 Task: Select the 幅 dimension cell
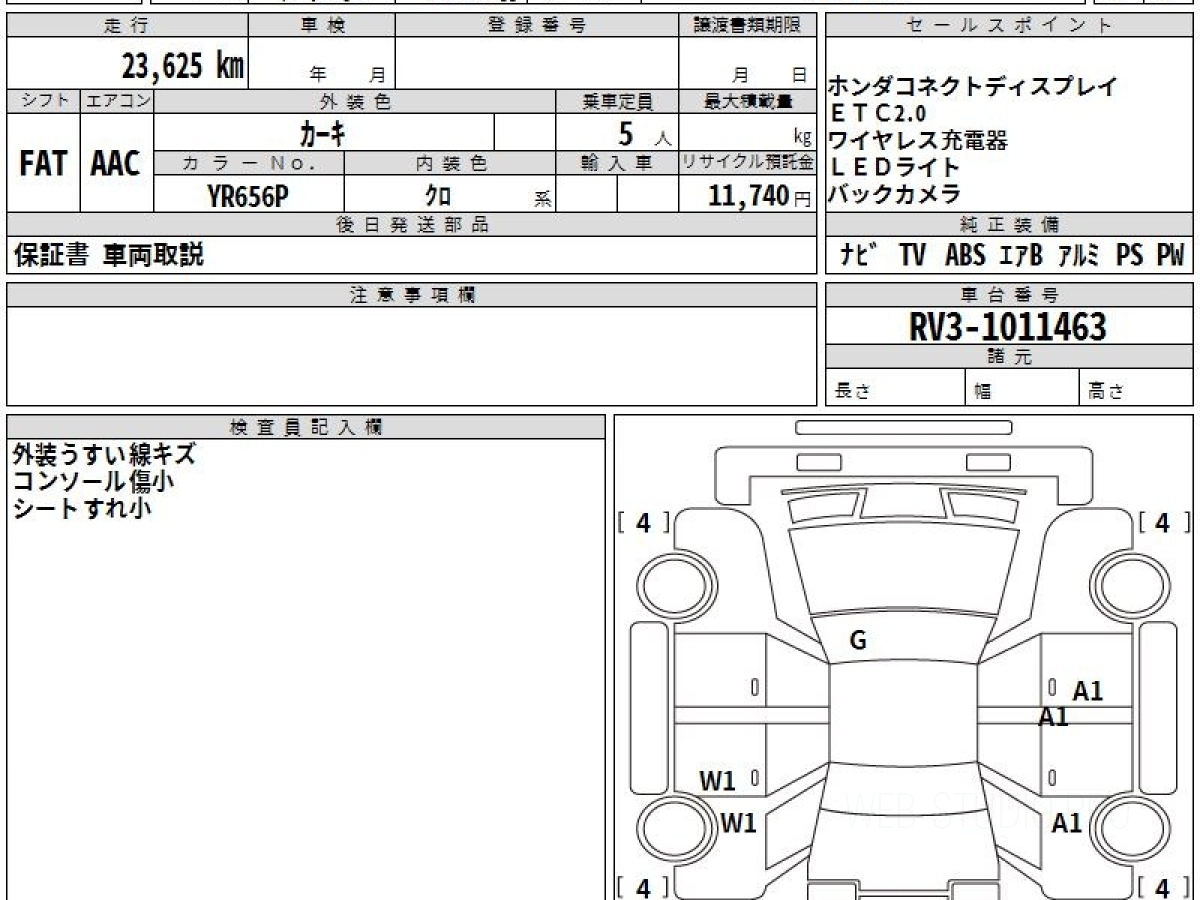[x=1022, y=389]
